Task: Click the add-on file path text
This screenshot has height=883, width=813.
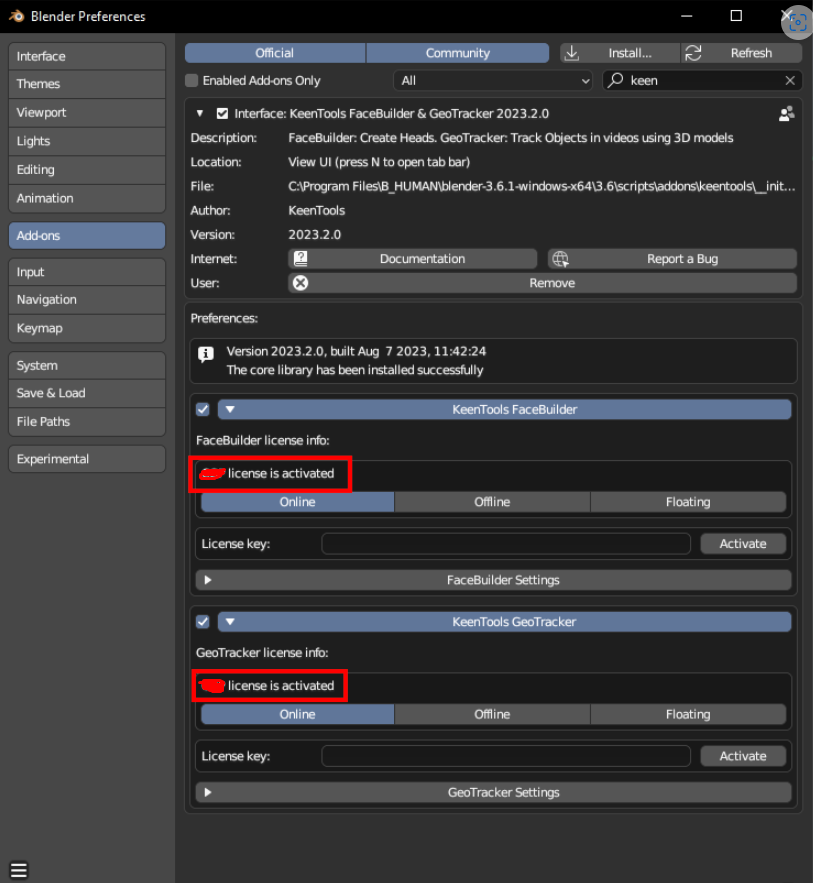Action: point(542,186)
